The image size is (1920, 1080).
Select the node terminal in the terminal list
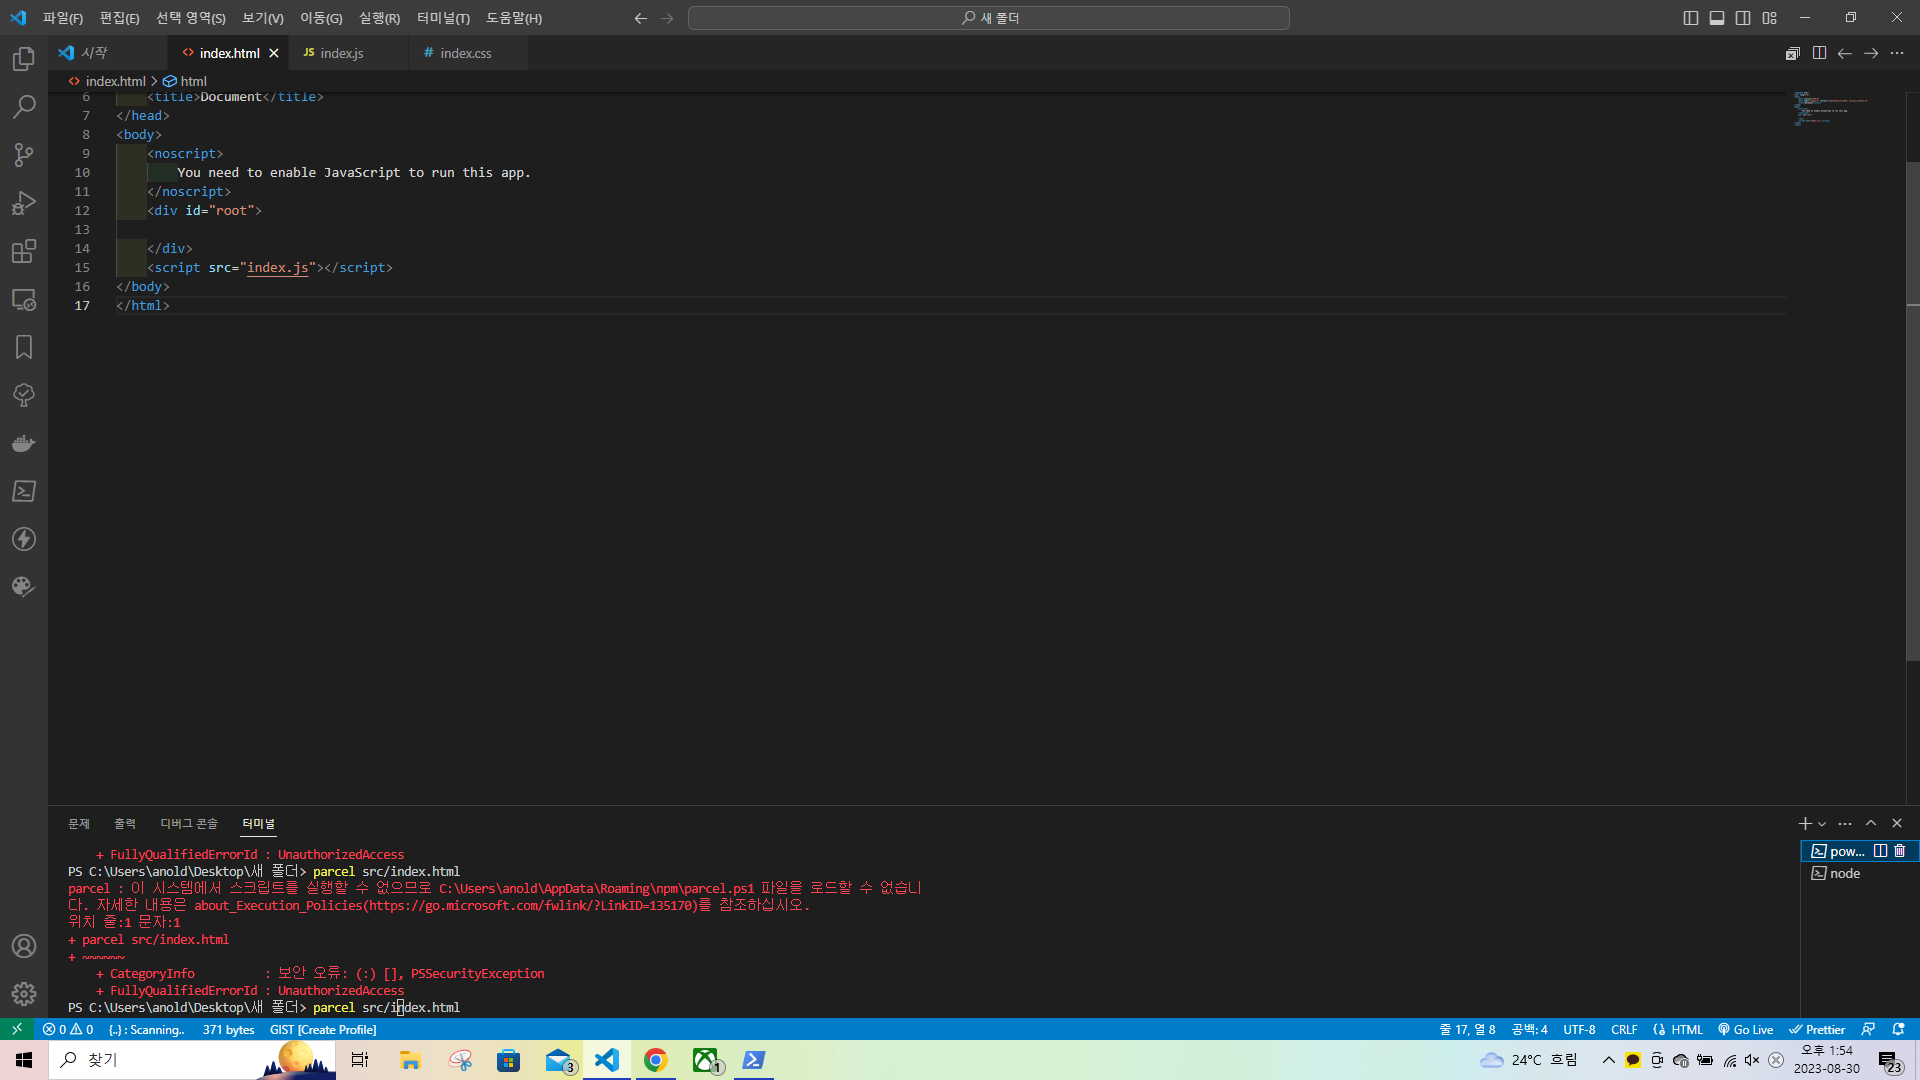[1843, 873]
